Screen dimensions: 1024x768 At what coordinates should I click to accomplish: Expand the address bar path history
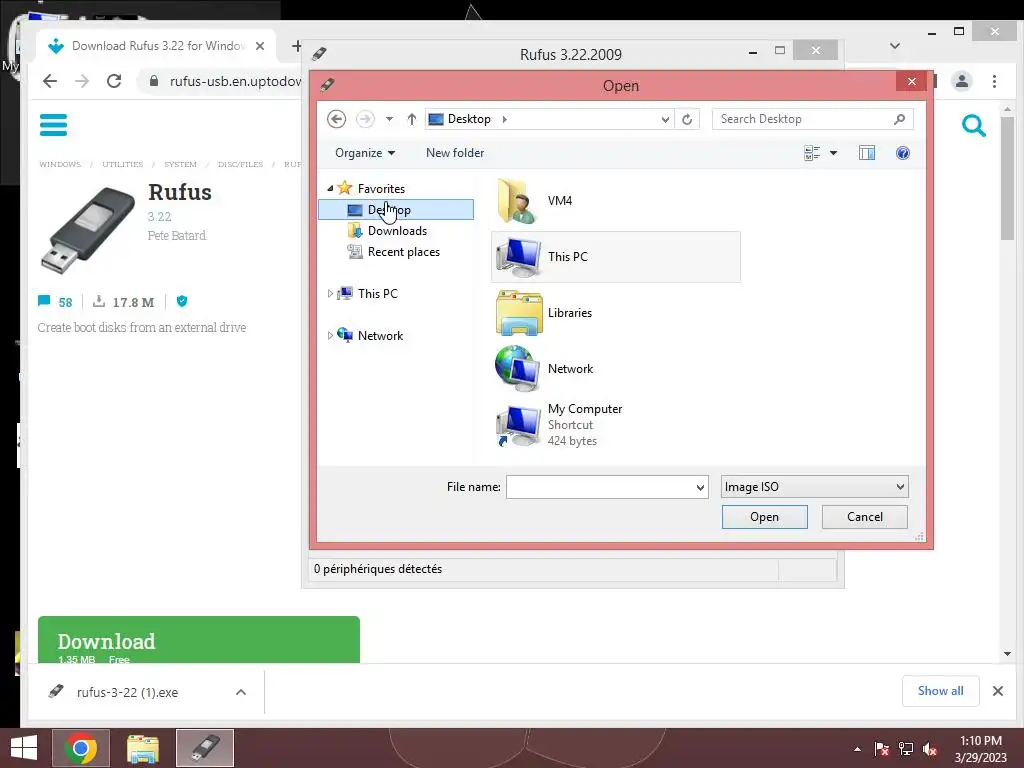(x=665, y=119)
